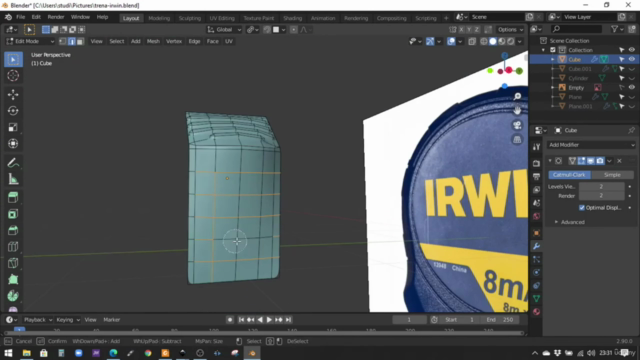
Task: Enable face select mode
Action: (x=80, y=41)
